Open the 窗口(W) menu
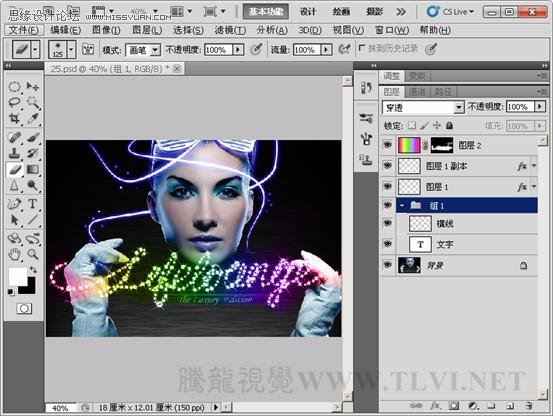 [x=392, y=30]
